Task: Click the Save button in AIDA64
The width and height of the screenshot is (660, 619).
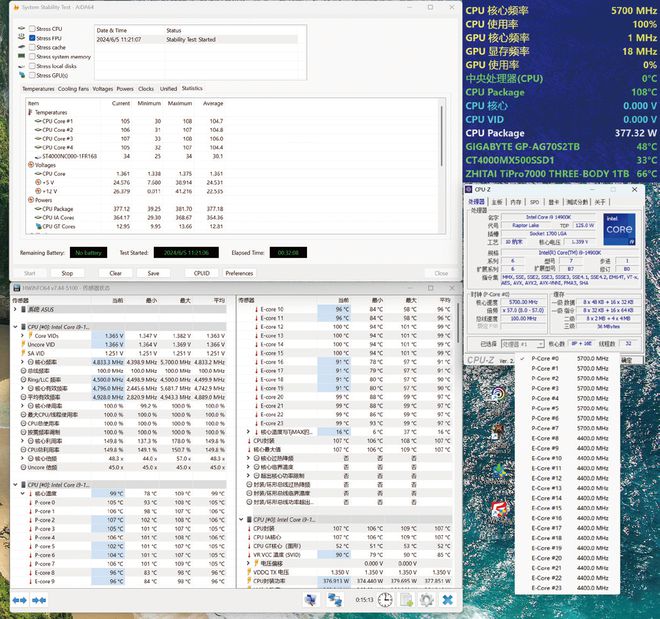Action: (153, 273)
